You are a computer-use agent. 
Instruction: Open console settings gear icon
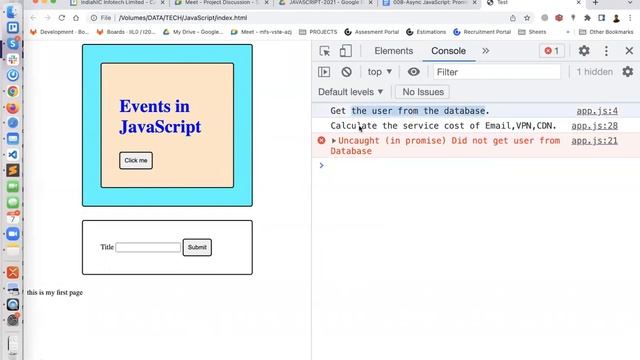pos(627,71)
